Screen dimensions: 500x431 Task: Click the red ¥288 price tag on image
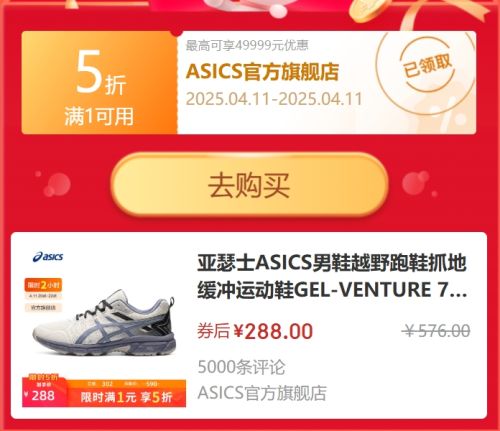(44, 393)
